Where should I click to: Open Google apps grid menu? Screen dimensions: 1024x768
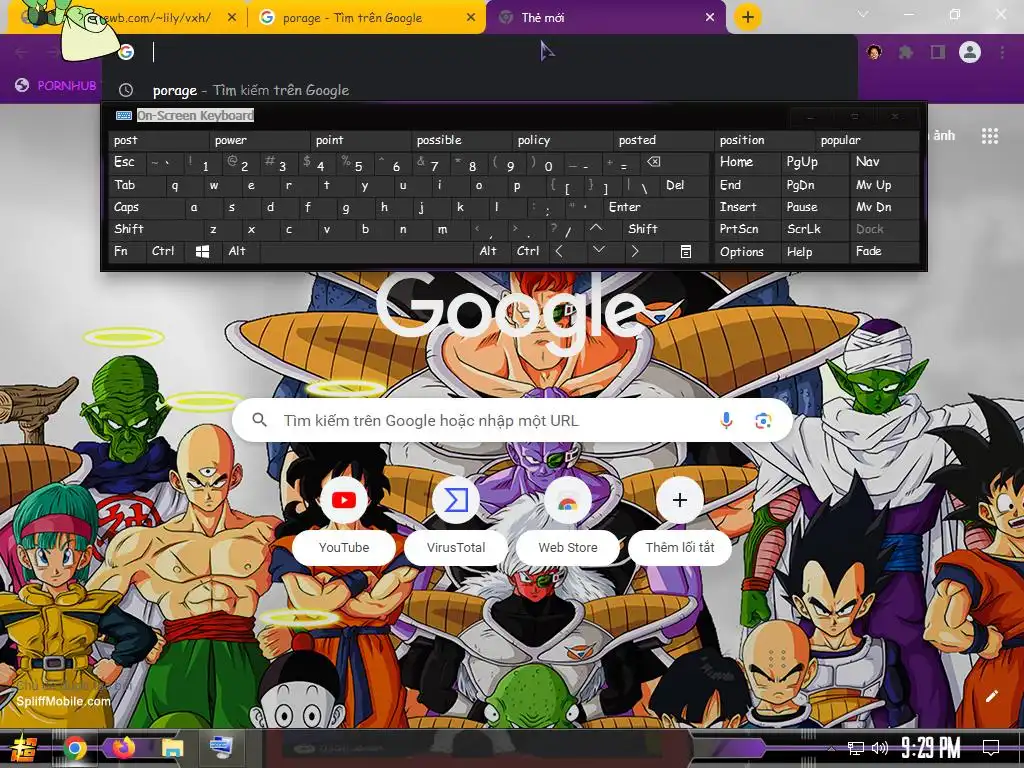coord(990,136)
